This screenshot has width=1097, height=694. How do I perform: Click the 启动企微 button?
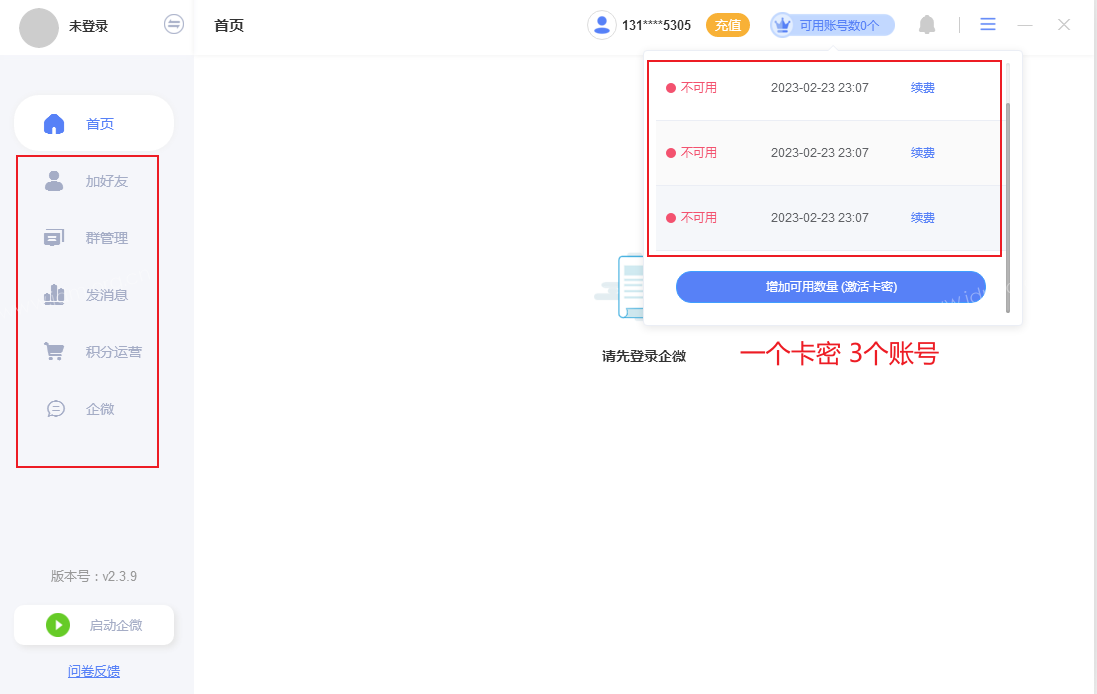[94, 625]
